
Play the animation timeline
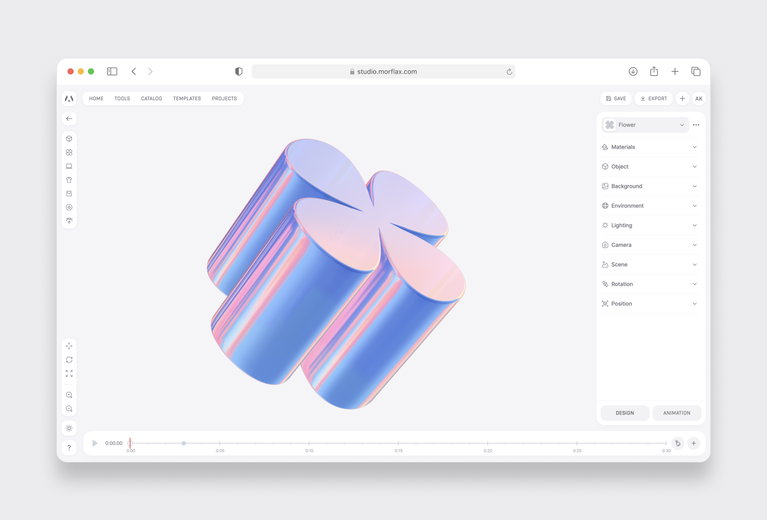[x=95, y=443]
